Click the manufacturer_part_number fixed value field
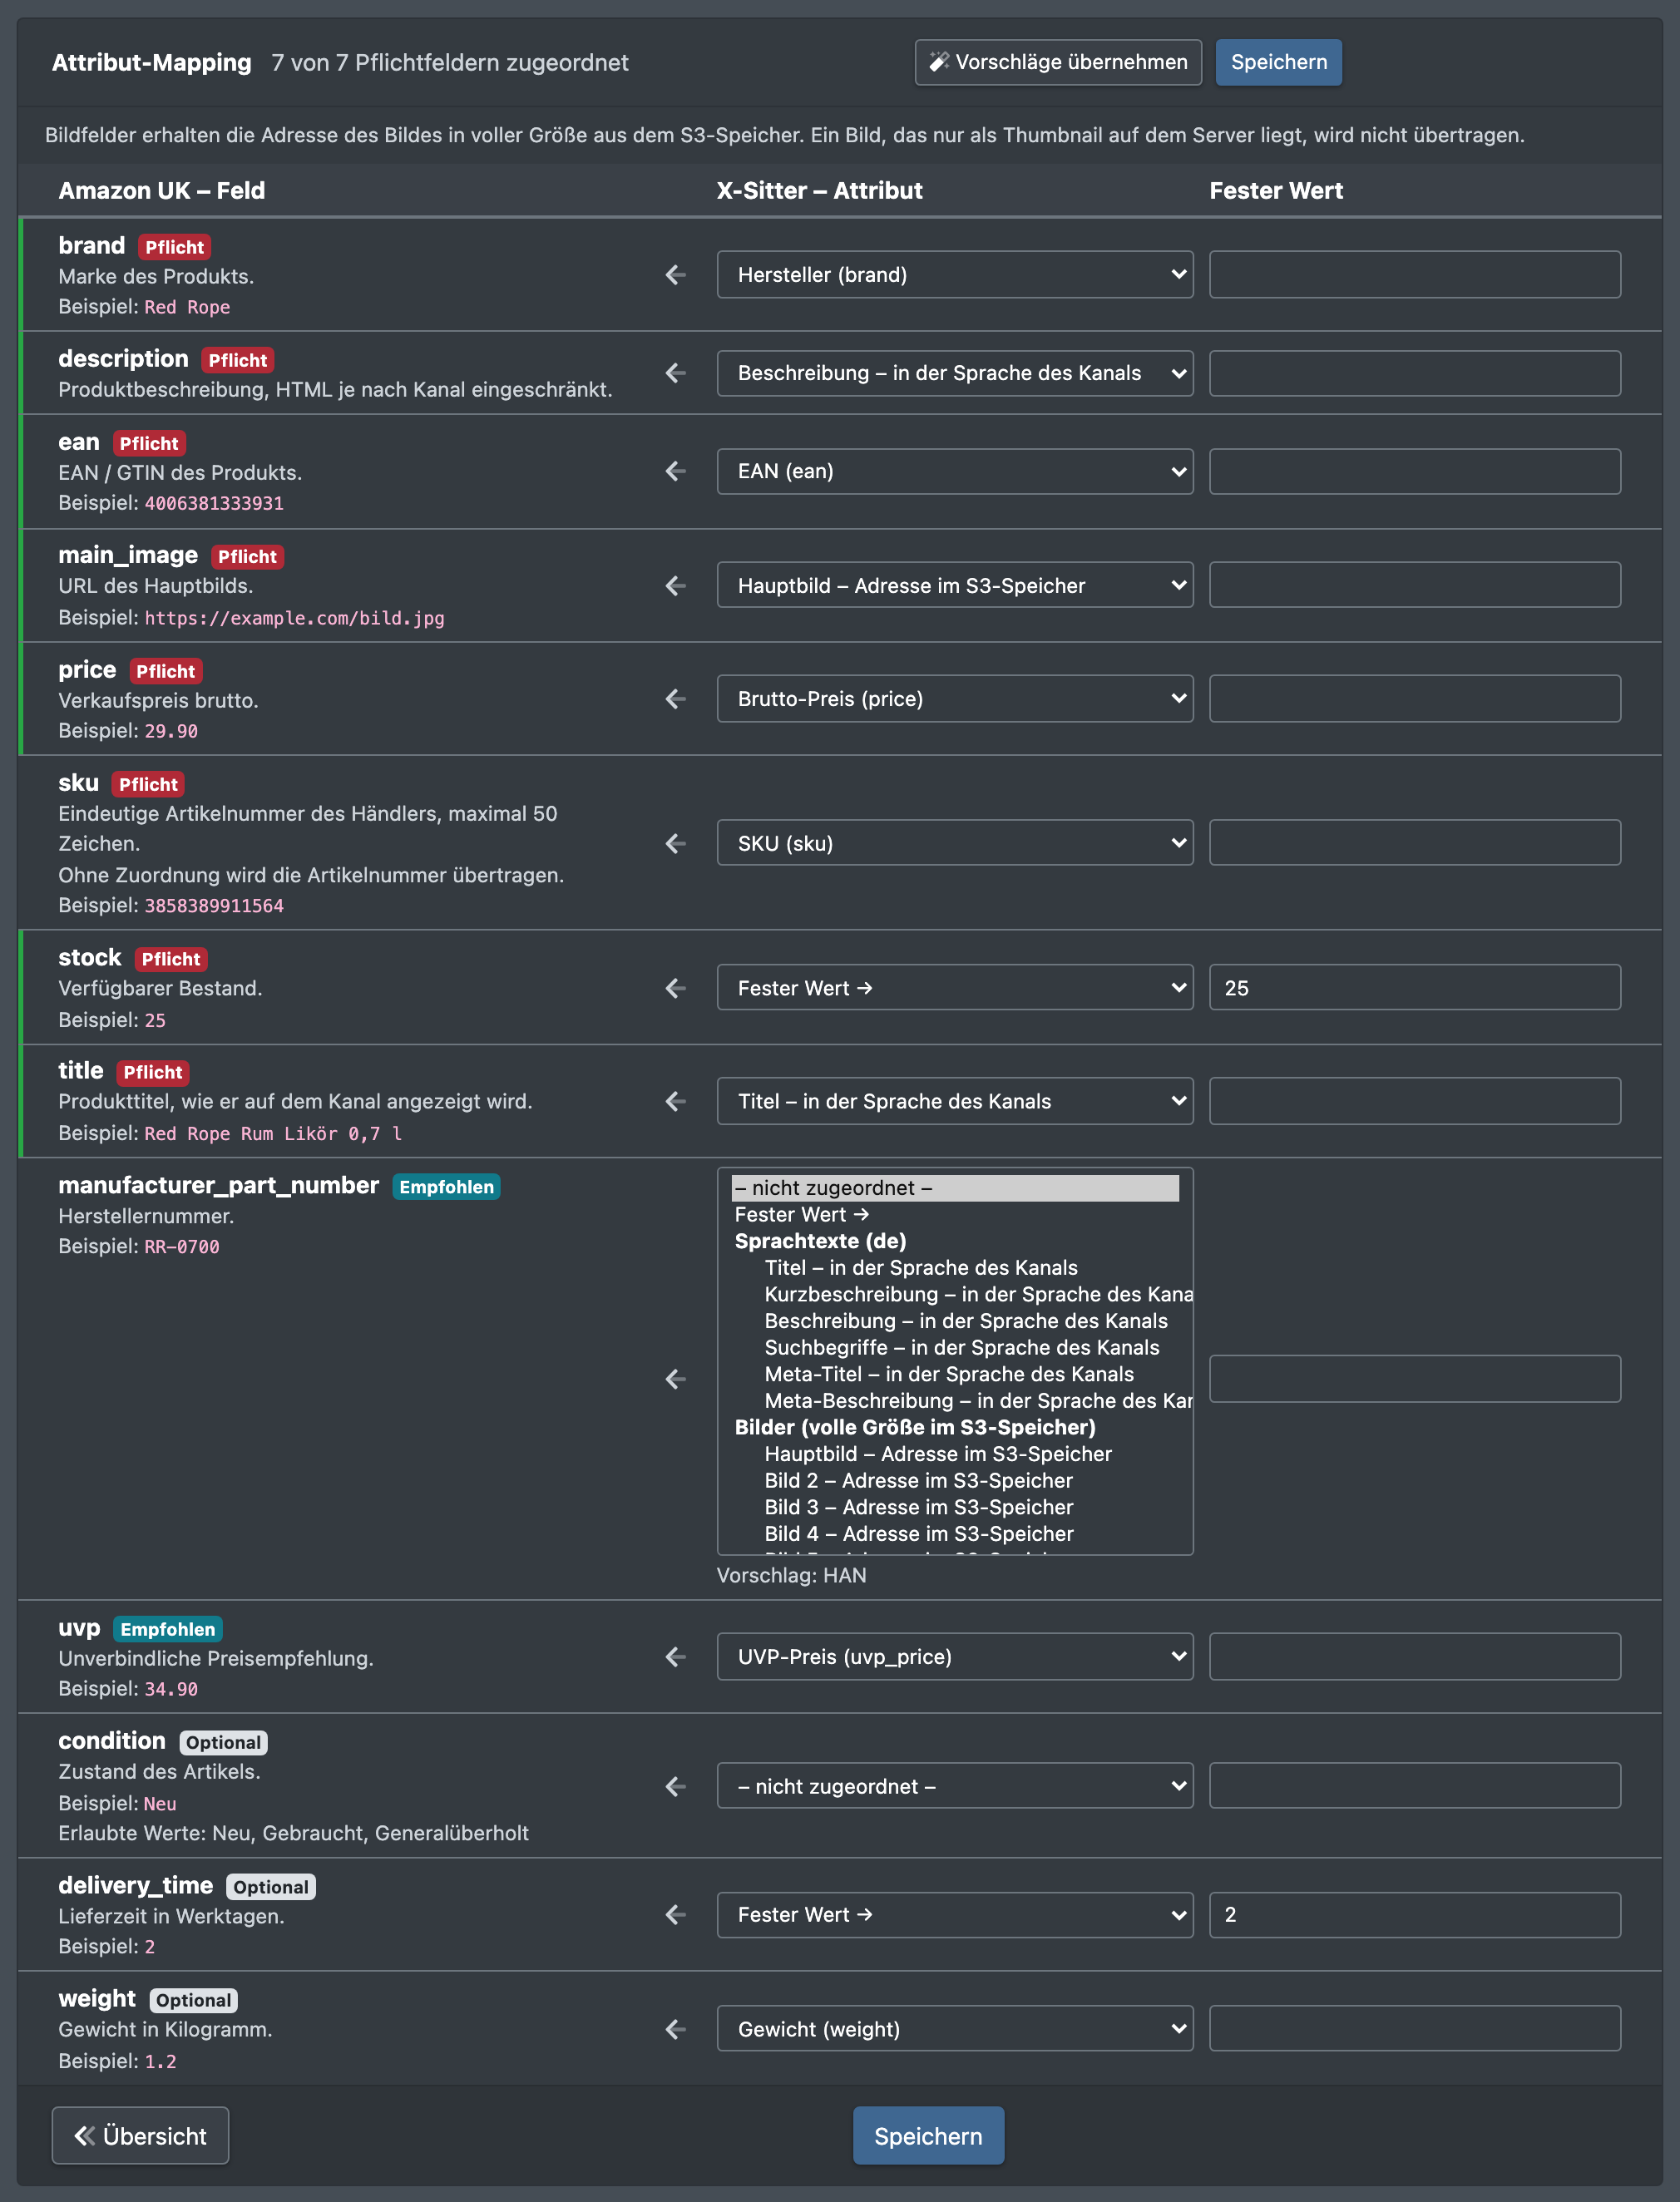1680x2202 pixels. click(1415, 1379)
